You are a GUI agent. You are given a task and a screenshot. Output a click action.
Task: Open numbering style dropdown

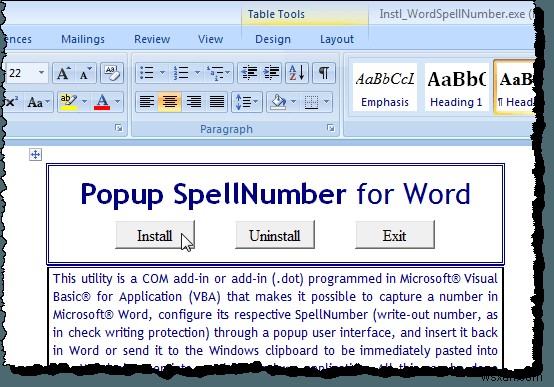point(197,73)
